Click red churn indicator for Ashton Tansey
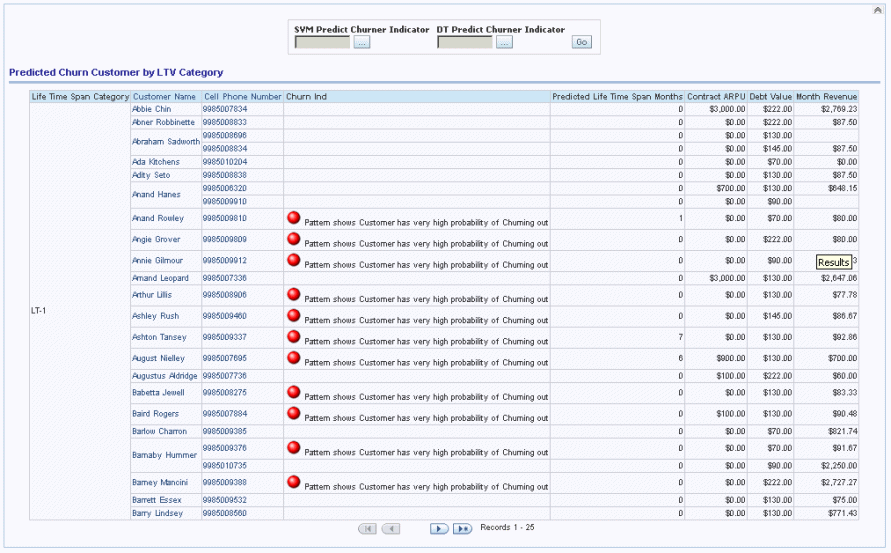891x553 pixels. click(294, 336)
